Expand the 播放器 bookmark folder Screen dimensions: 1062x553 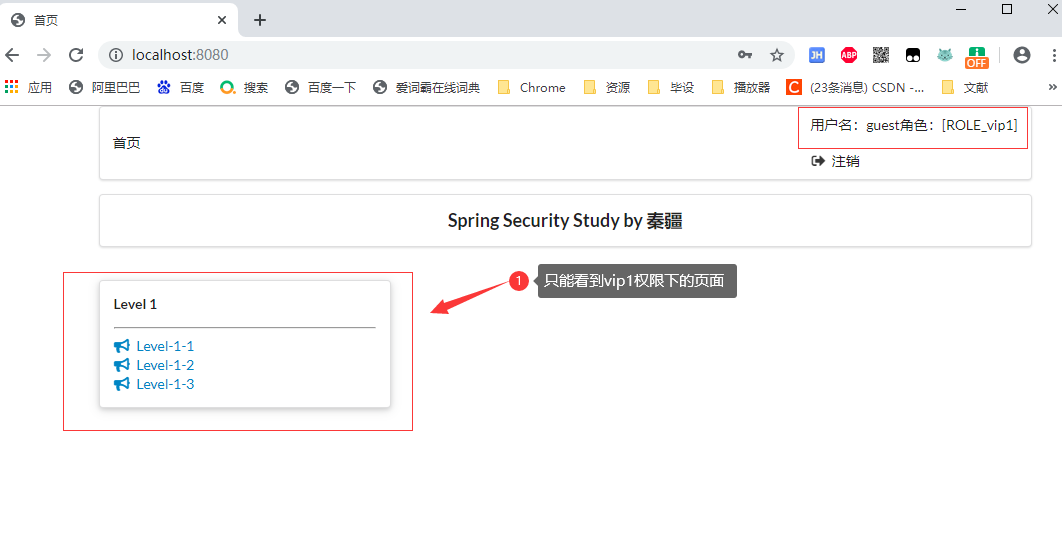(x=741, y=87)
